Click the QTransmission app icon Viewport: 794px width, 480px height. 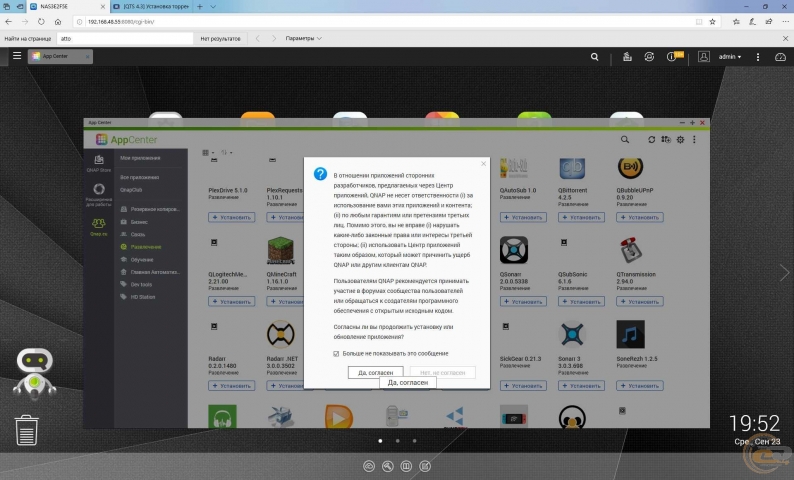(630, 250)
